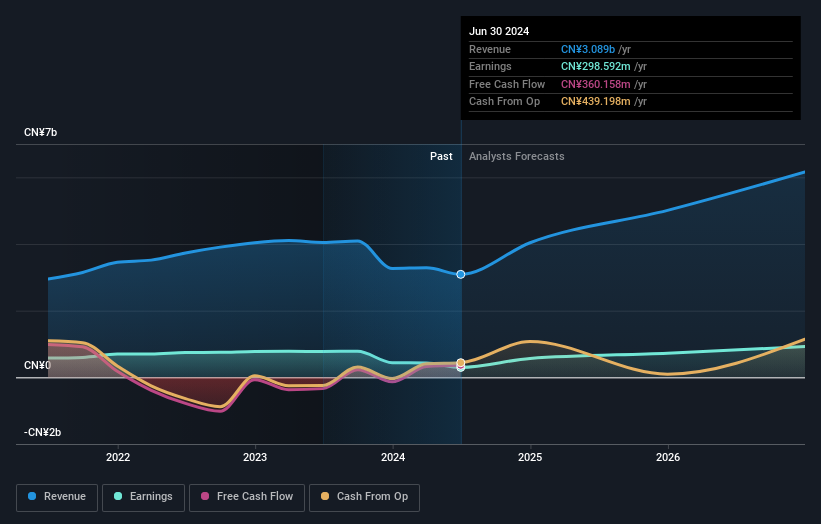This screenshot has width=821, height=524.
Task: Toggle the Cash From Op legend series
Action: pyautogui.click(x=364, y=497)
